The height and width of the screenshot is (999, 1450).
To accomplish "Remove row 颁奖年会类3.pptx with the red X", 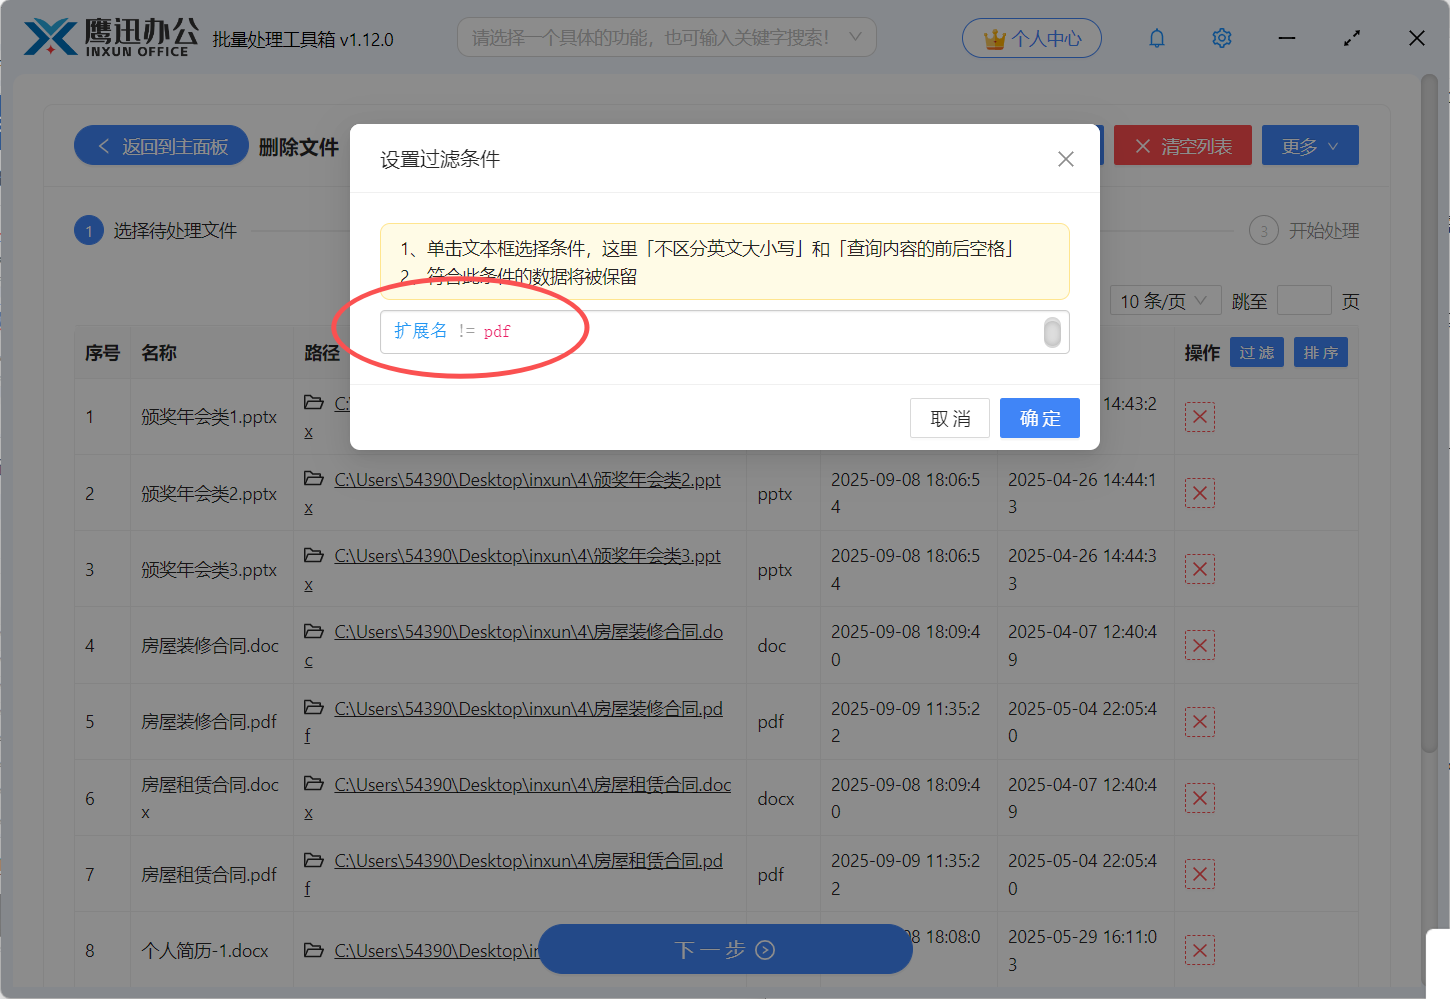I will (x=1200, y=569).
